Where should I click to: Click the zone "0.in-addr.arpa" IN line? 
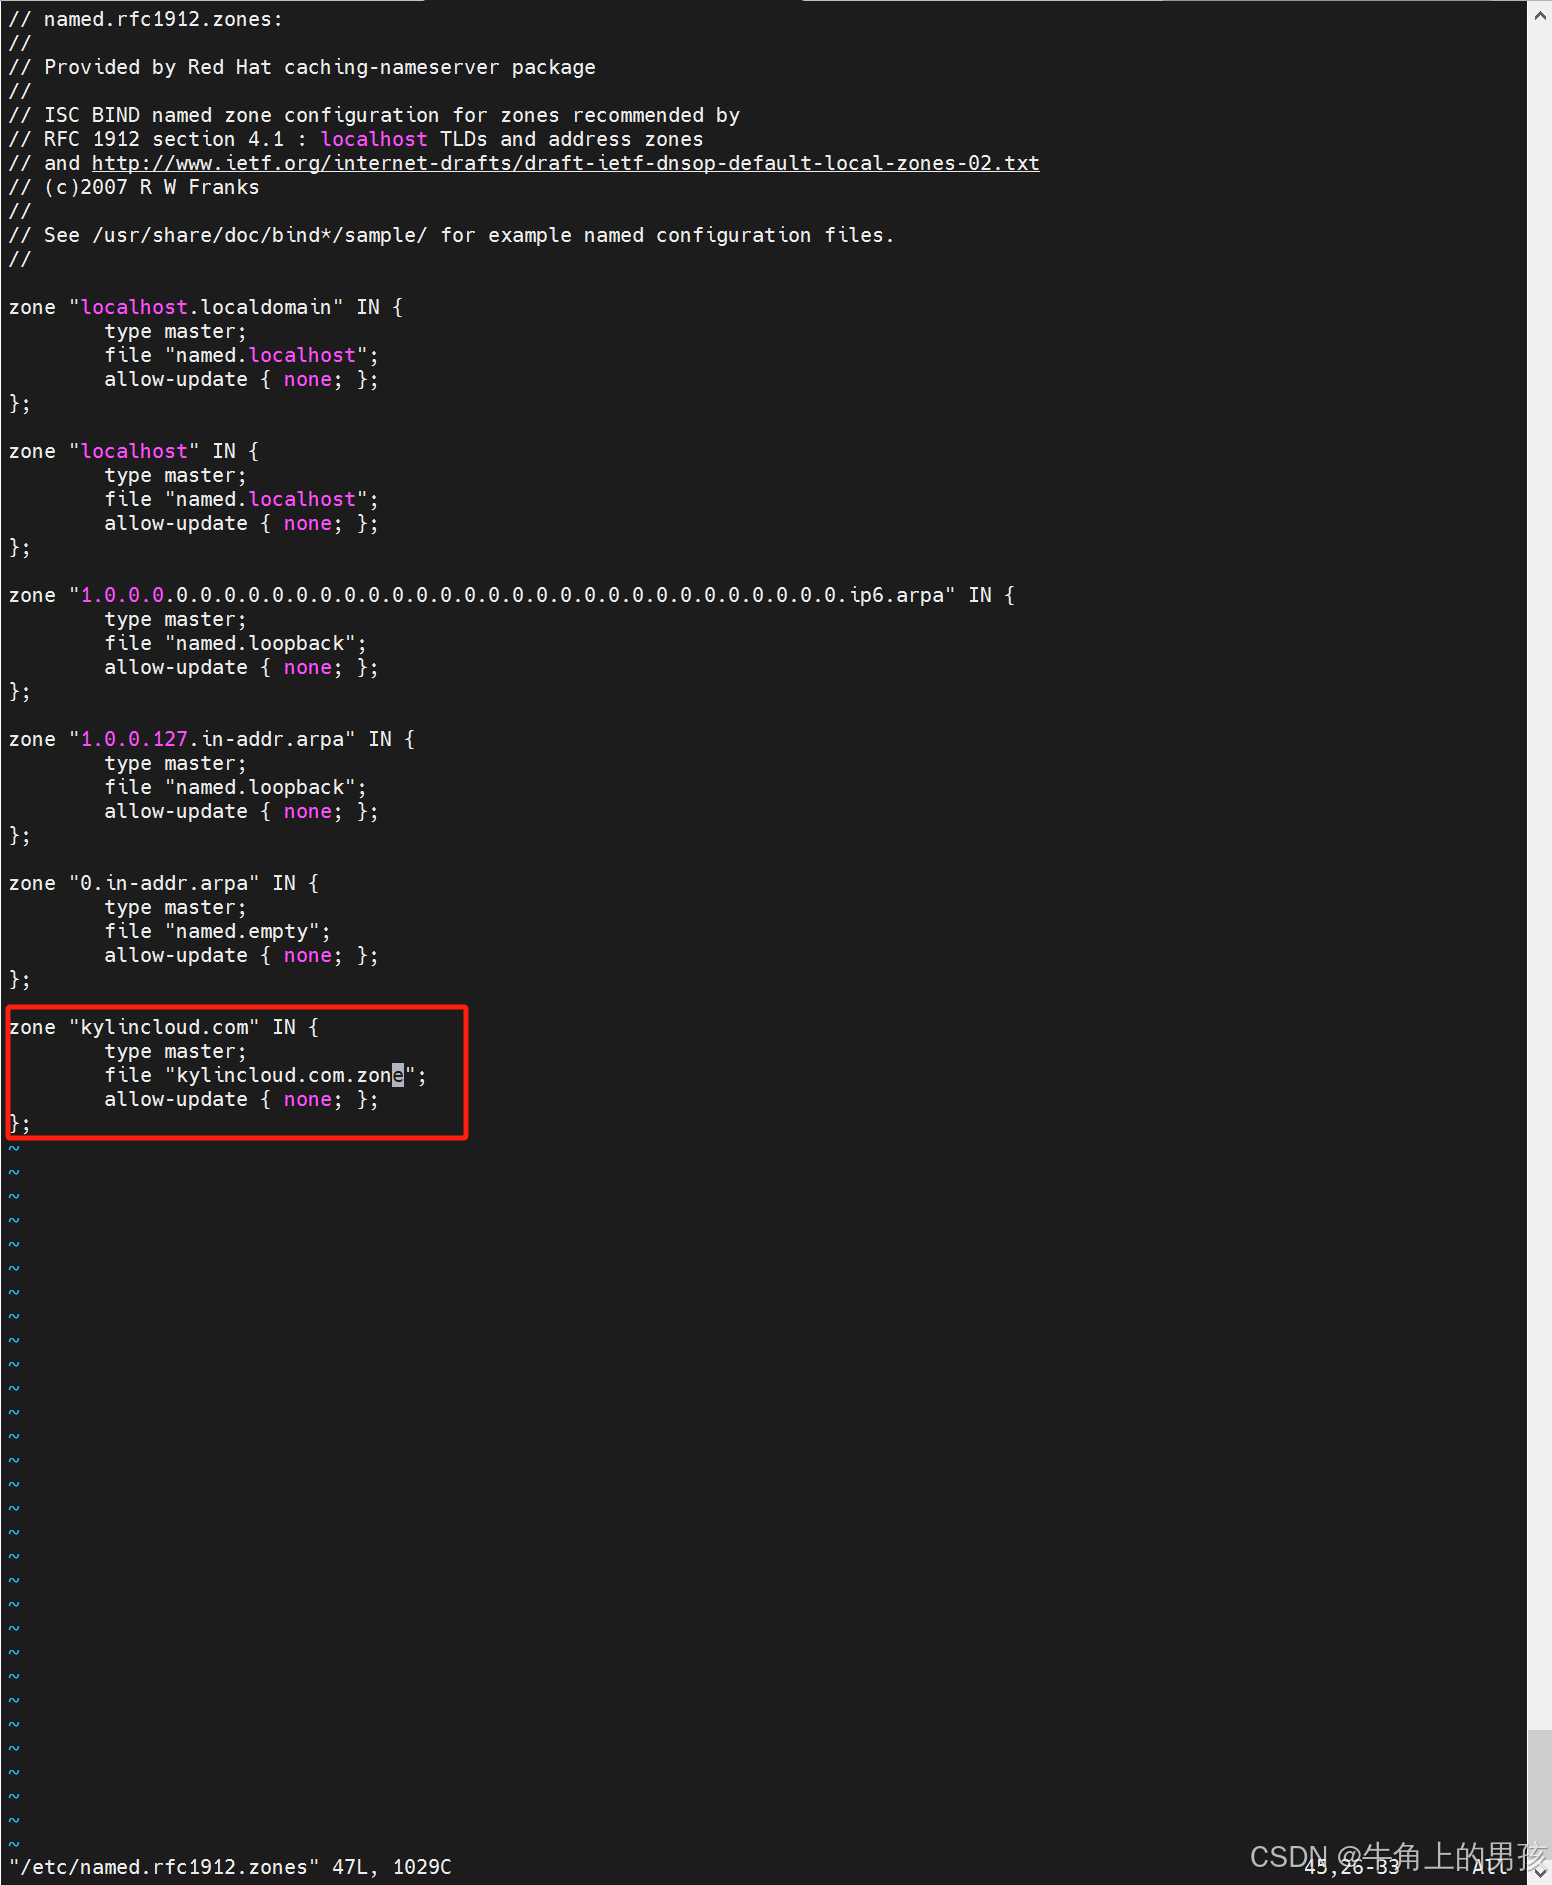pos(164,883)
